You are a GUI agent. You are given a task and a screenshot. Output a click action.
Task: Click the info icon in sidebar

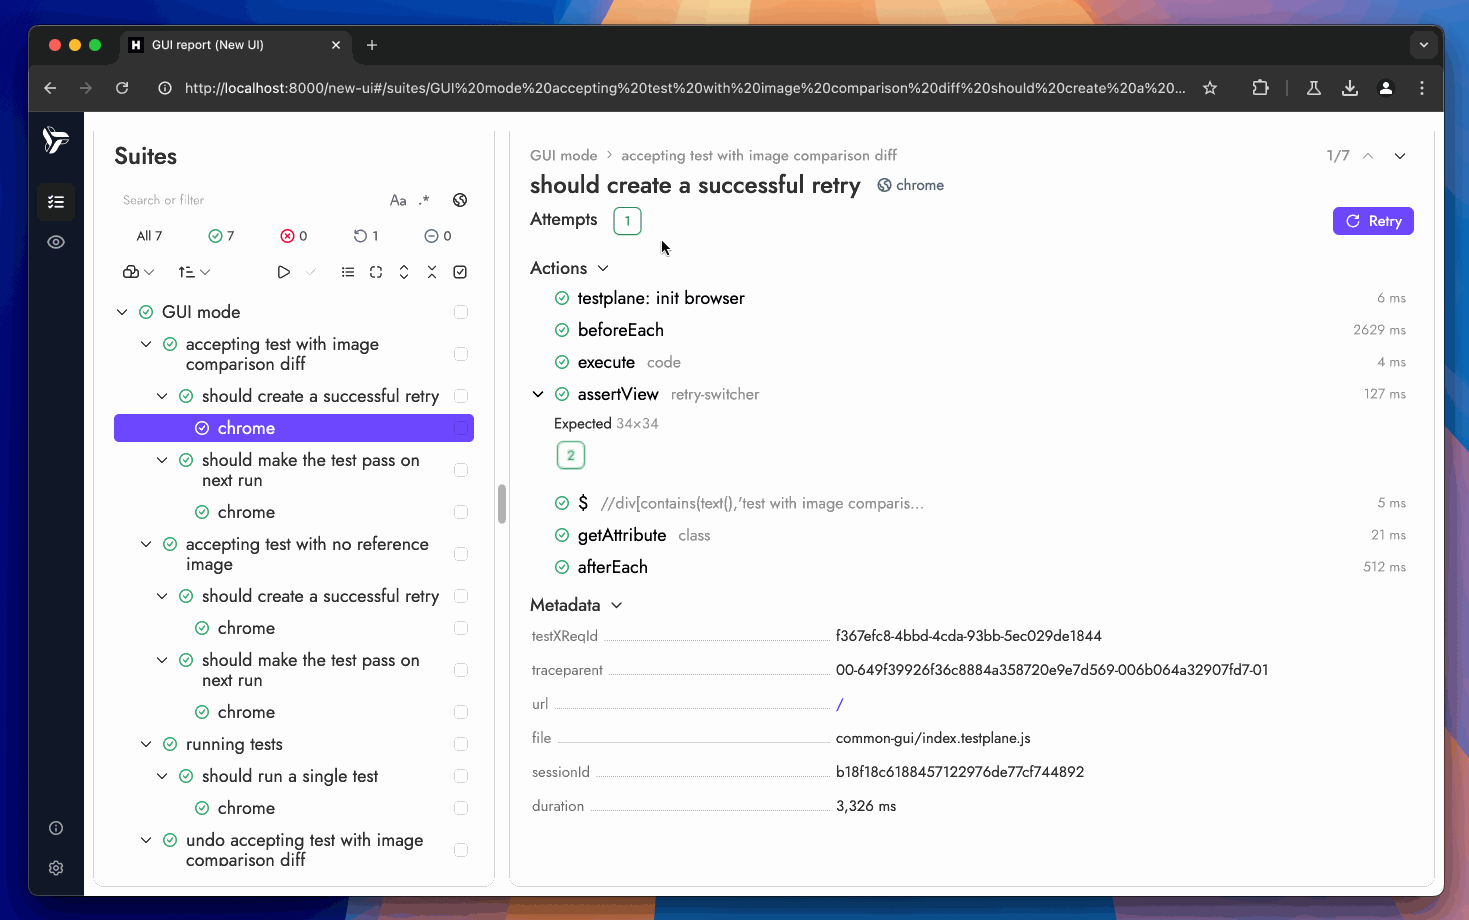56,828
